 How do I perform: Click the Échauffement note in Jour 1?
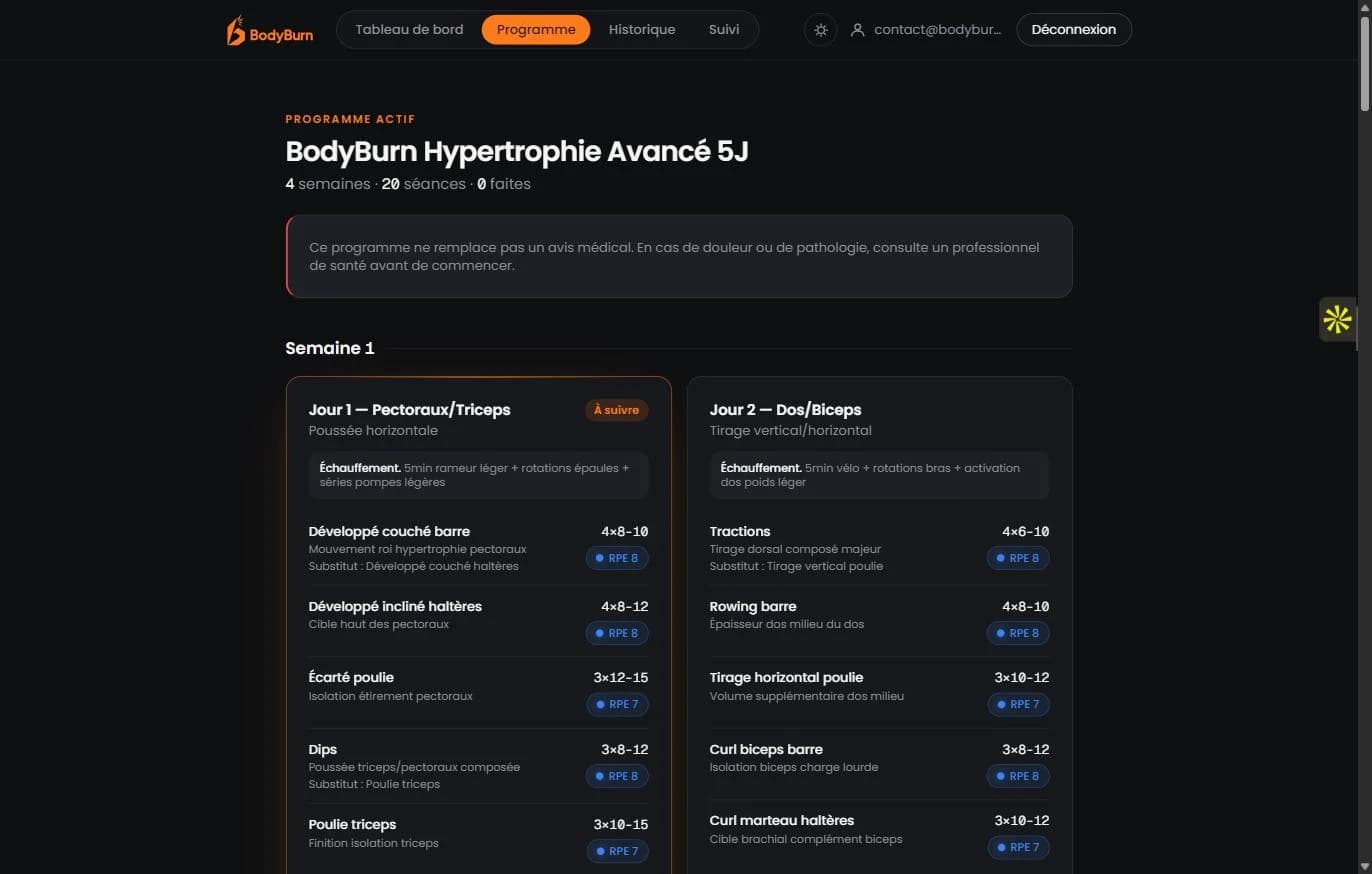click(x=479, y=475)
